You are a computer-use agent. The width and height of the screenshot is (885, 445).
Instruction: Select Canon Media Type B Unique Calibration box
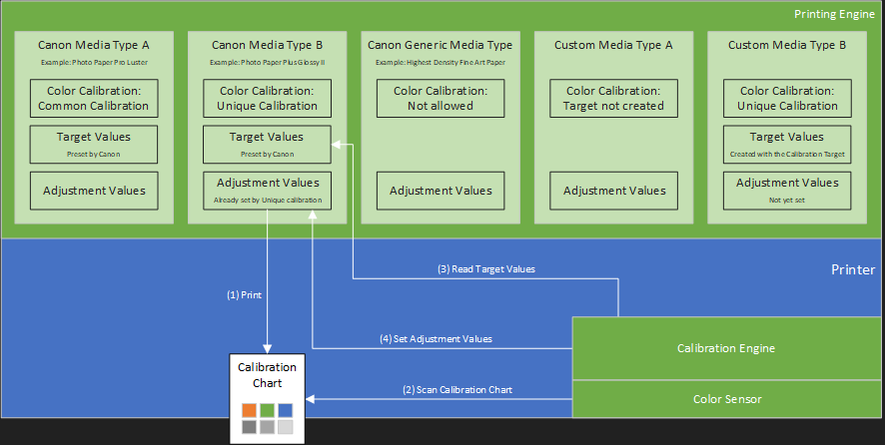267,98
